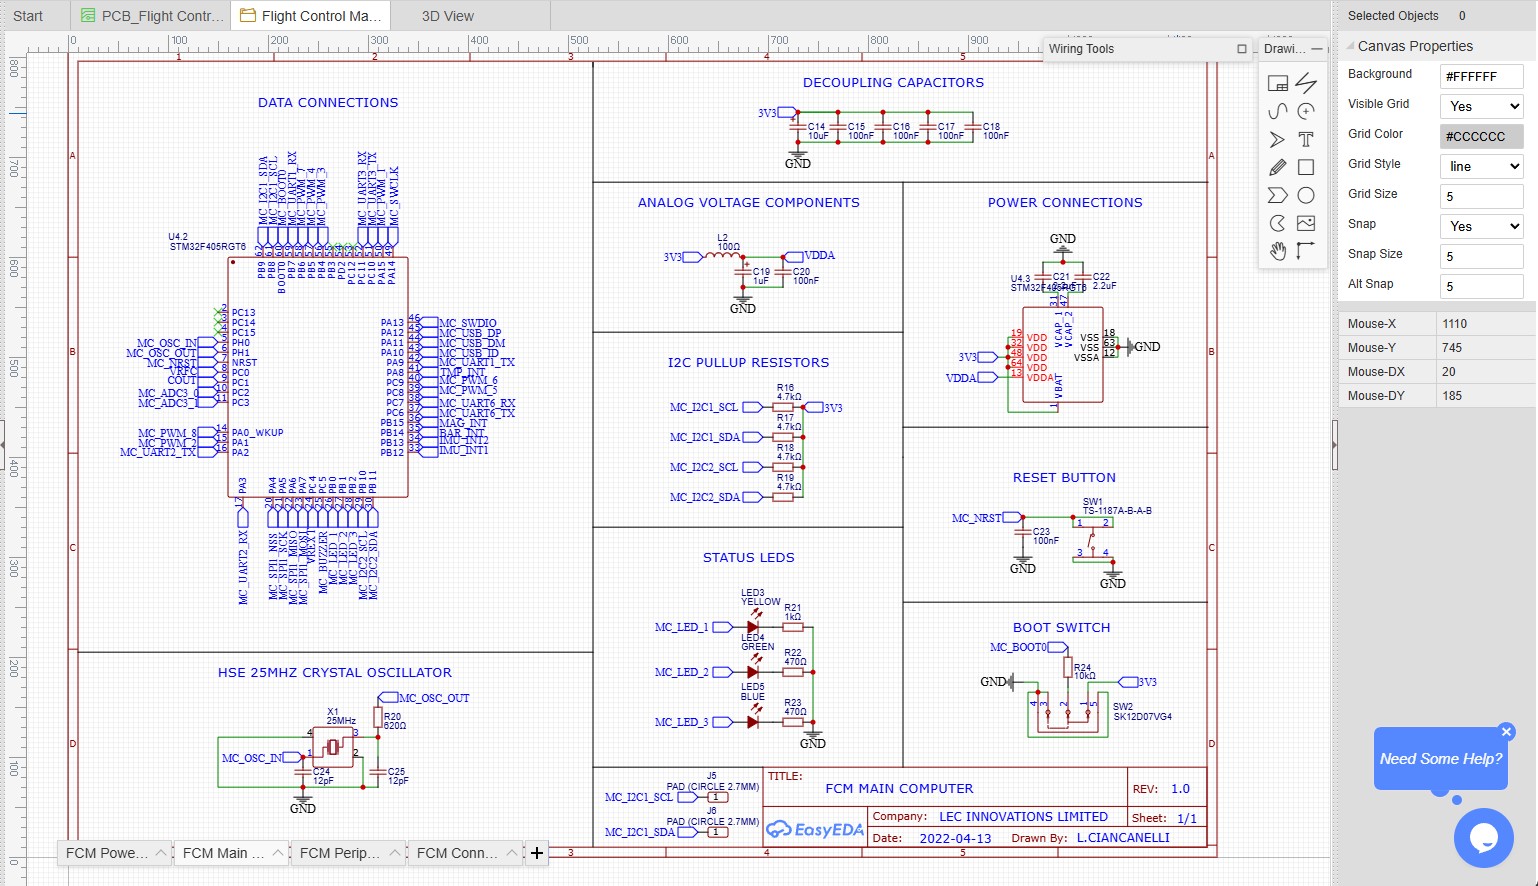Select the Pie shape drawing tool
Viewport: 1538px width, 886px height.
point(1277,223)
